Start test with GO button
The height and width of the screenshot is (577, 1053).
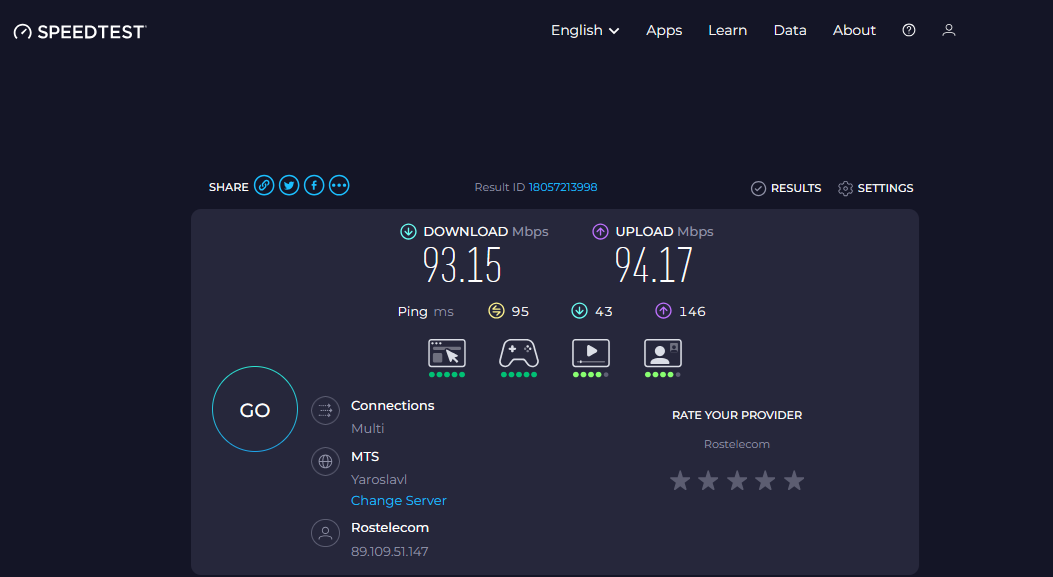(x=255, y=409)
